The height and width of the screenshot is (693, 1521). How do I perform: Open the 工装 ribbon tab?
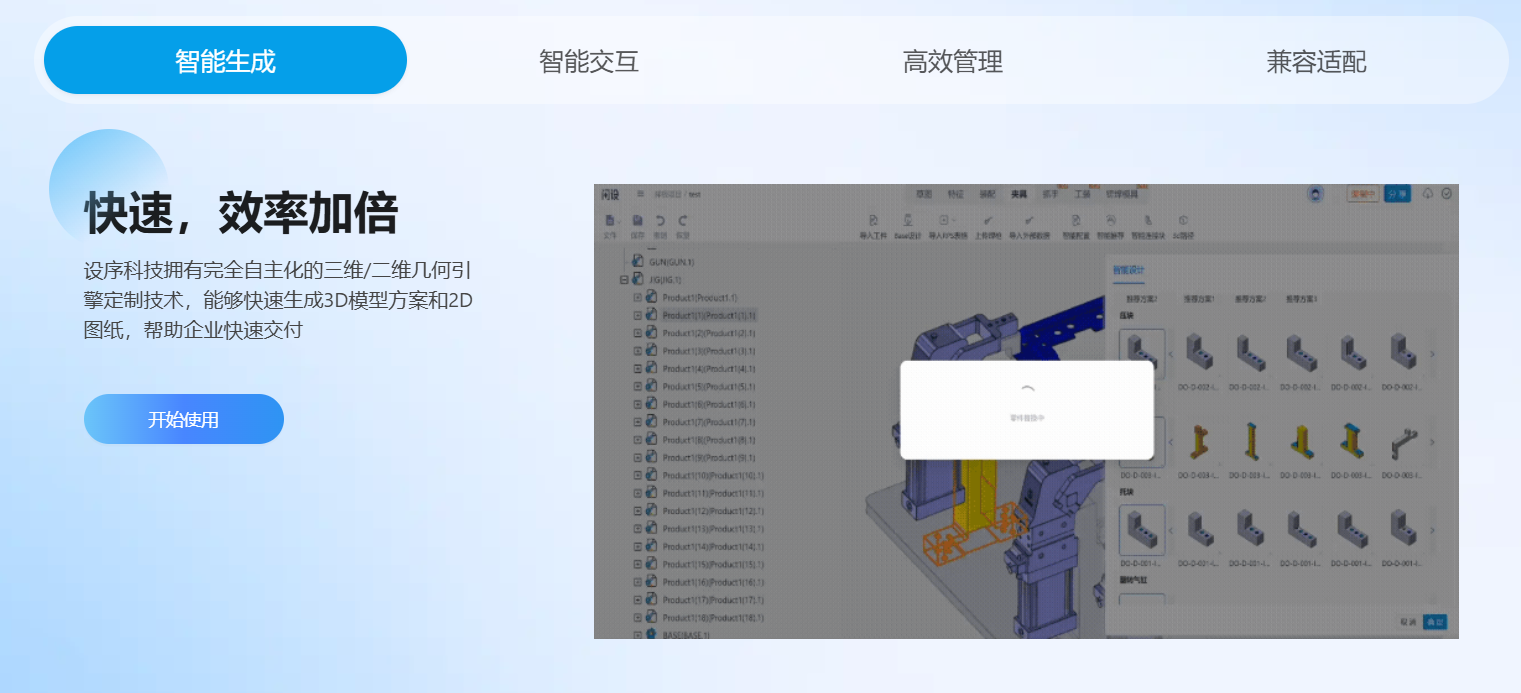(x=1082, y=194)
